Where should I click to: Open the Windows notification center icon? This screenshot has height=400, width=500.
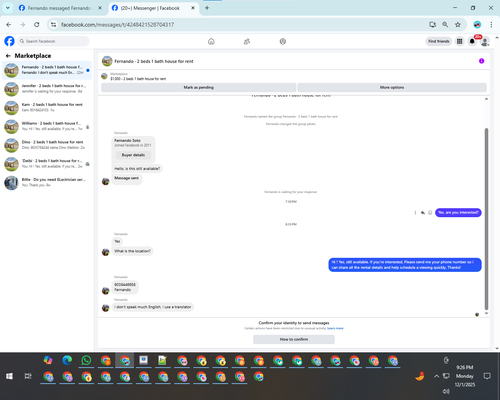point(487,376)
